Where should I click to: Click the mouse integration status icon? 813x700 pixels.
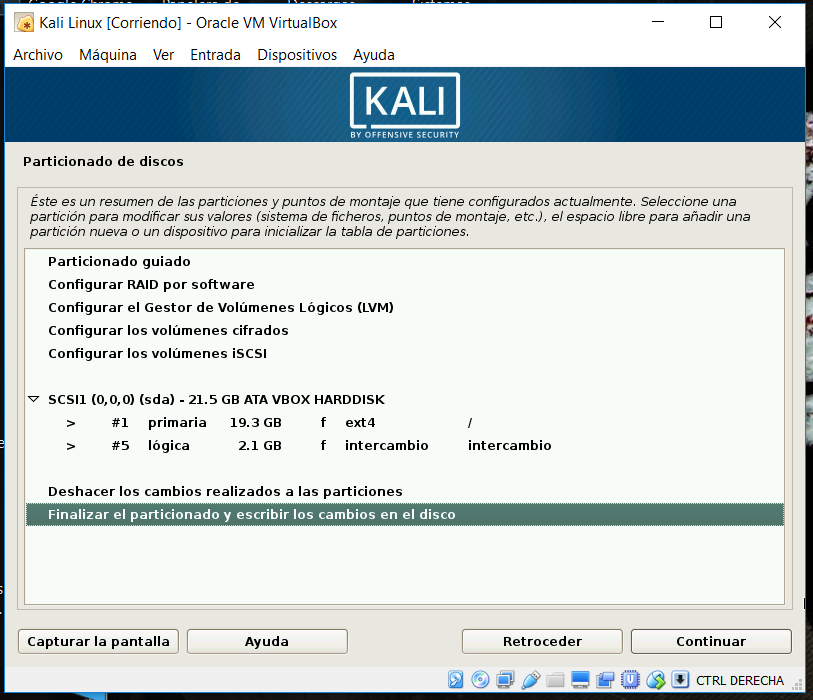(x=656, y=680)
